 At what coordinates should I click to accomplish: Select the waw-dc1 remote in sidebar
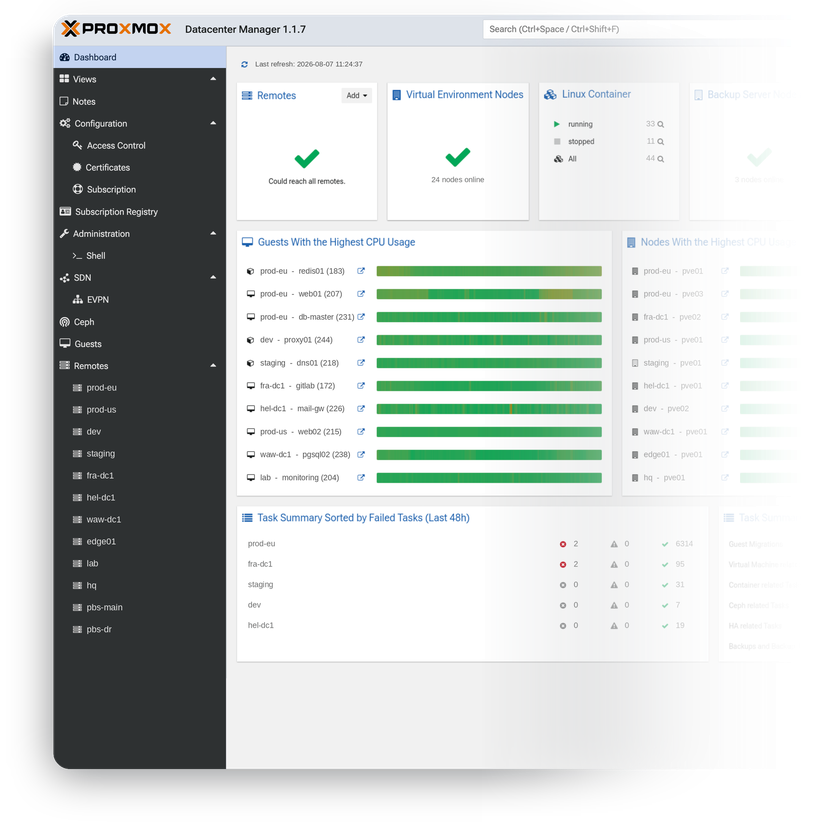140,519
